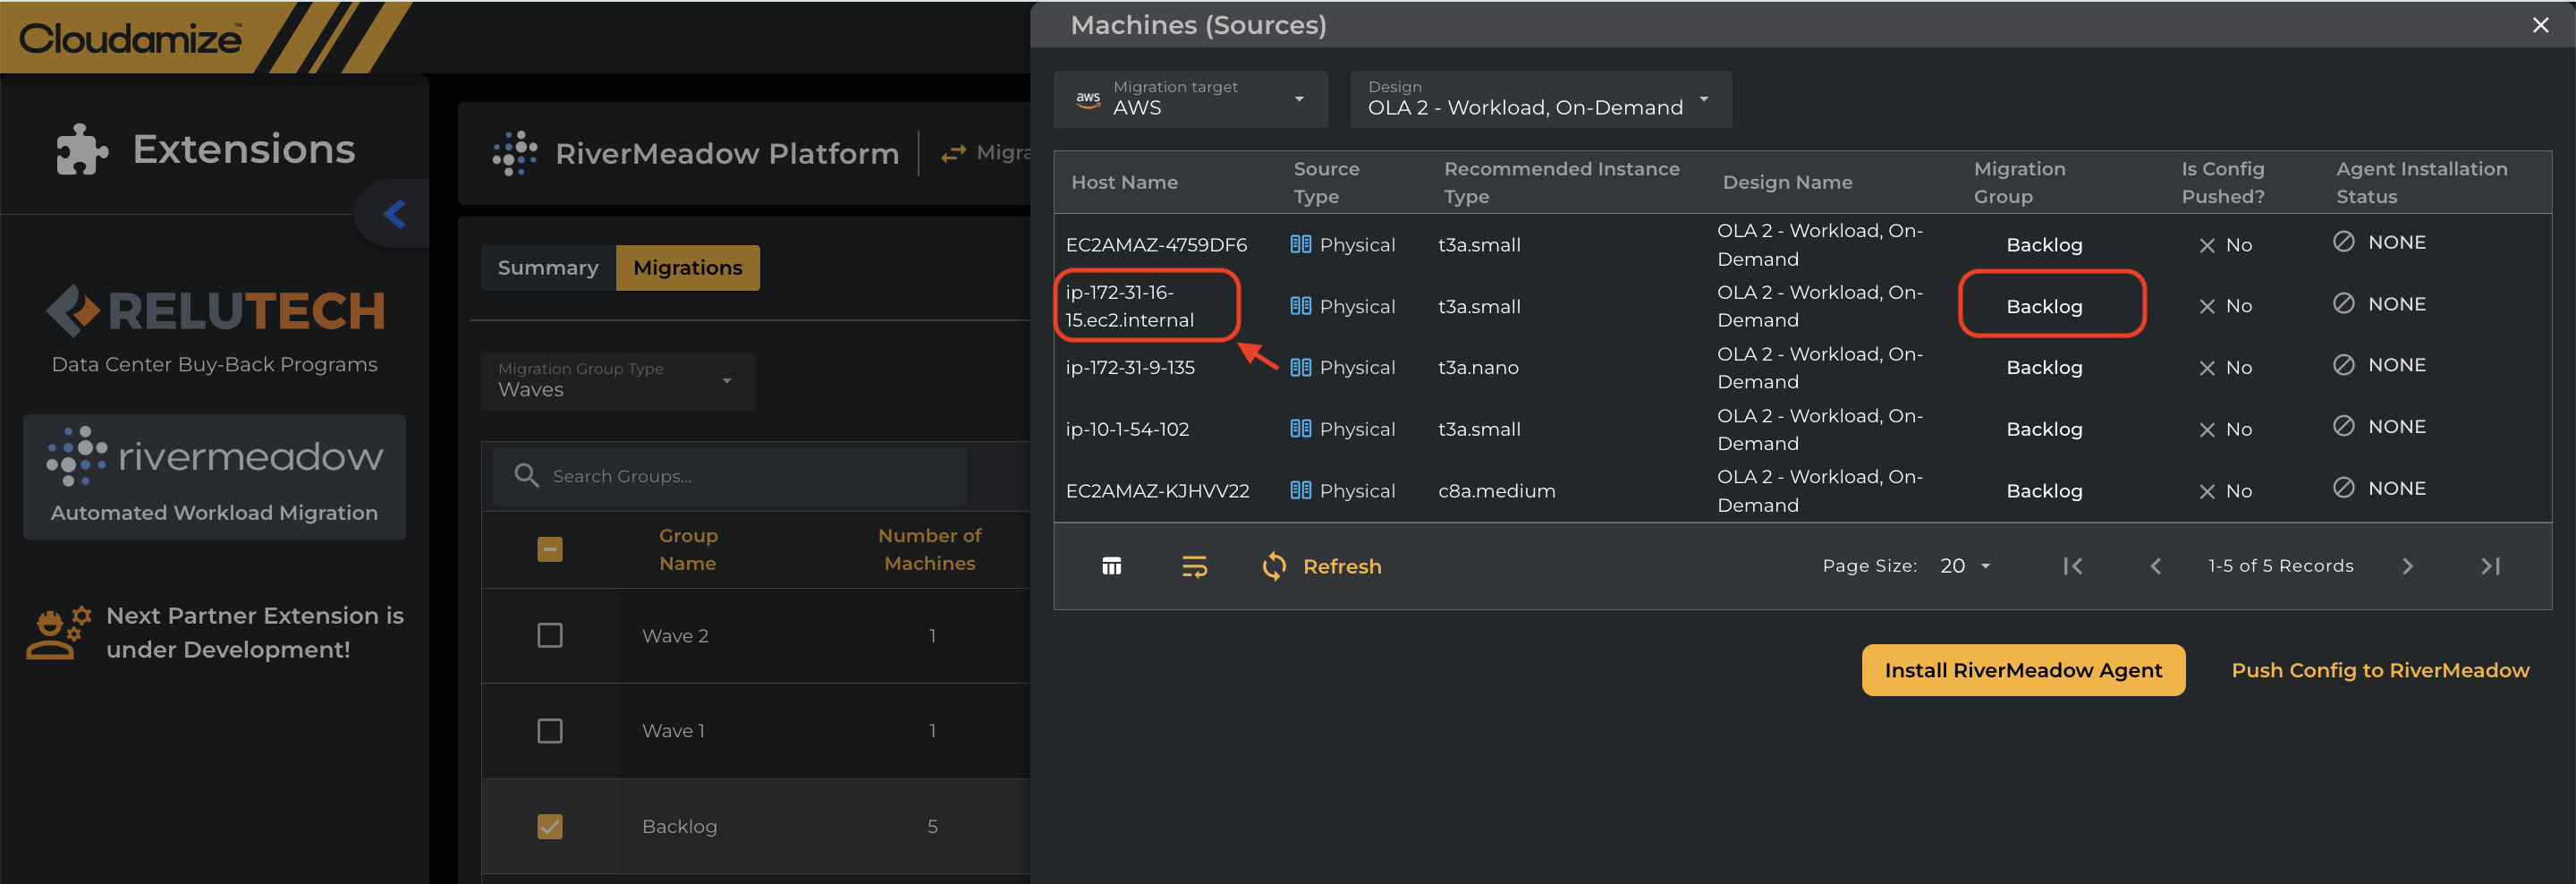The height and width of the screenshot is (884, 2576).
Task: Go to first page of records
Action: pyautogui.click(x=2073, y=566)
